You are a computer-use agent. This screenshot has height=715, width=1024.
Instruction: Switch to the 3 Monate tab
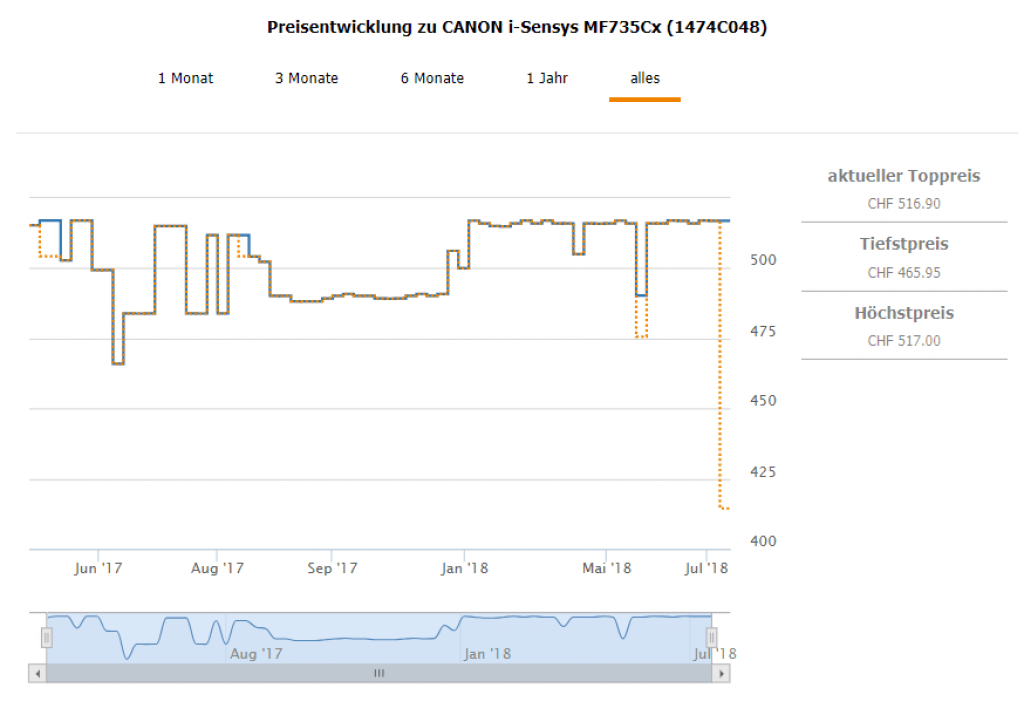(307, 78)
